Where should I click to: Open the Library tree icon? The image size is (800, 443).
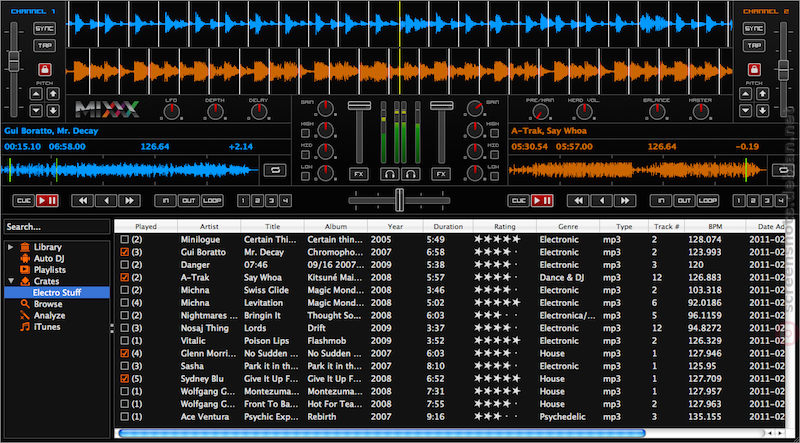(25, 247)
